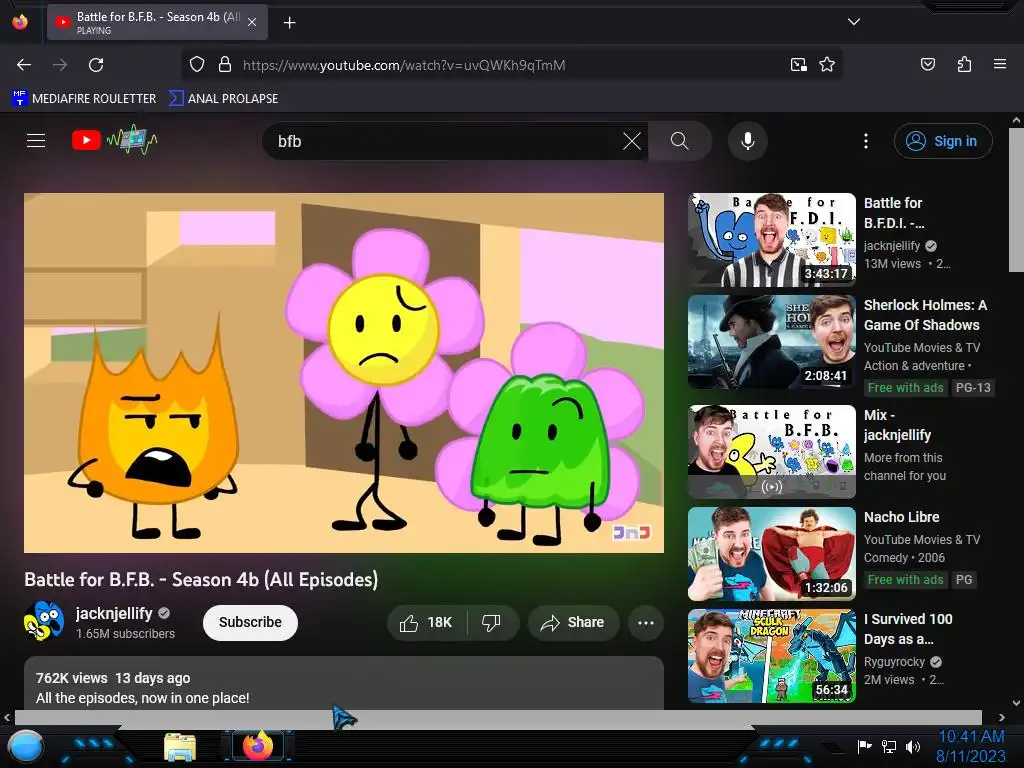Open the Firefox extensions puzzle icon
This screenshot has width=1024, height=768.
click(964, 64)
